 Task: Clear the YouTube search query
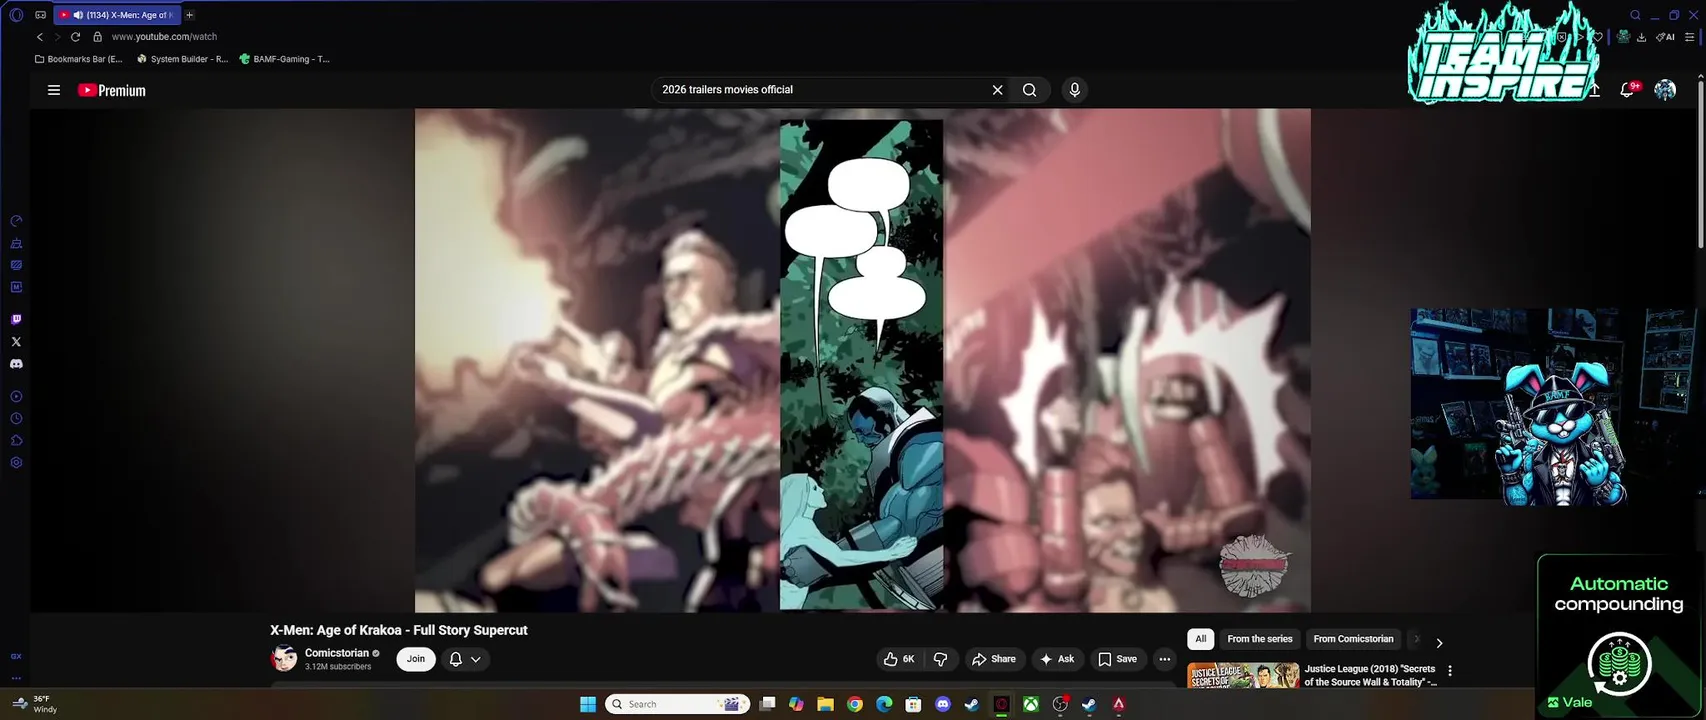click(x=997, y=90)
